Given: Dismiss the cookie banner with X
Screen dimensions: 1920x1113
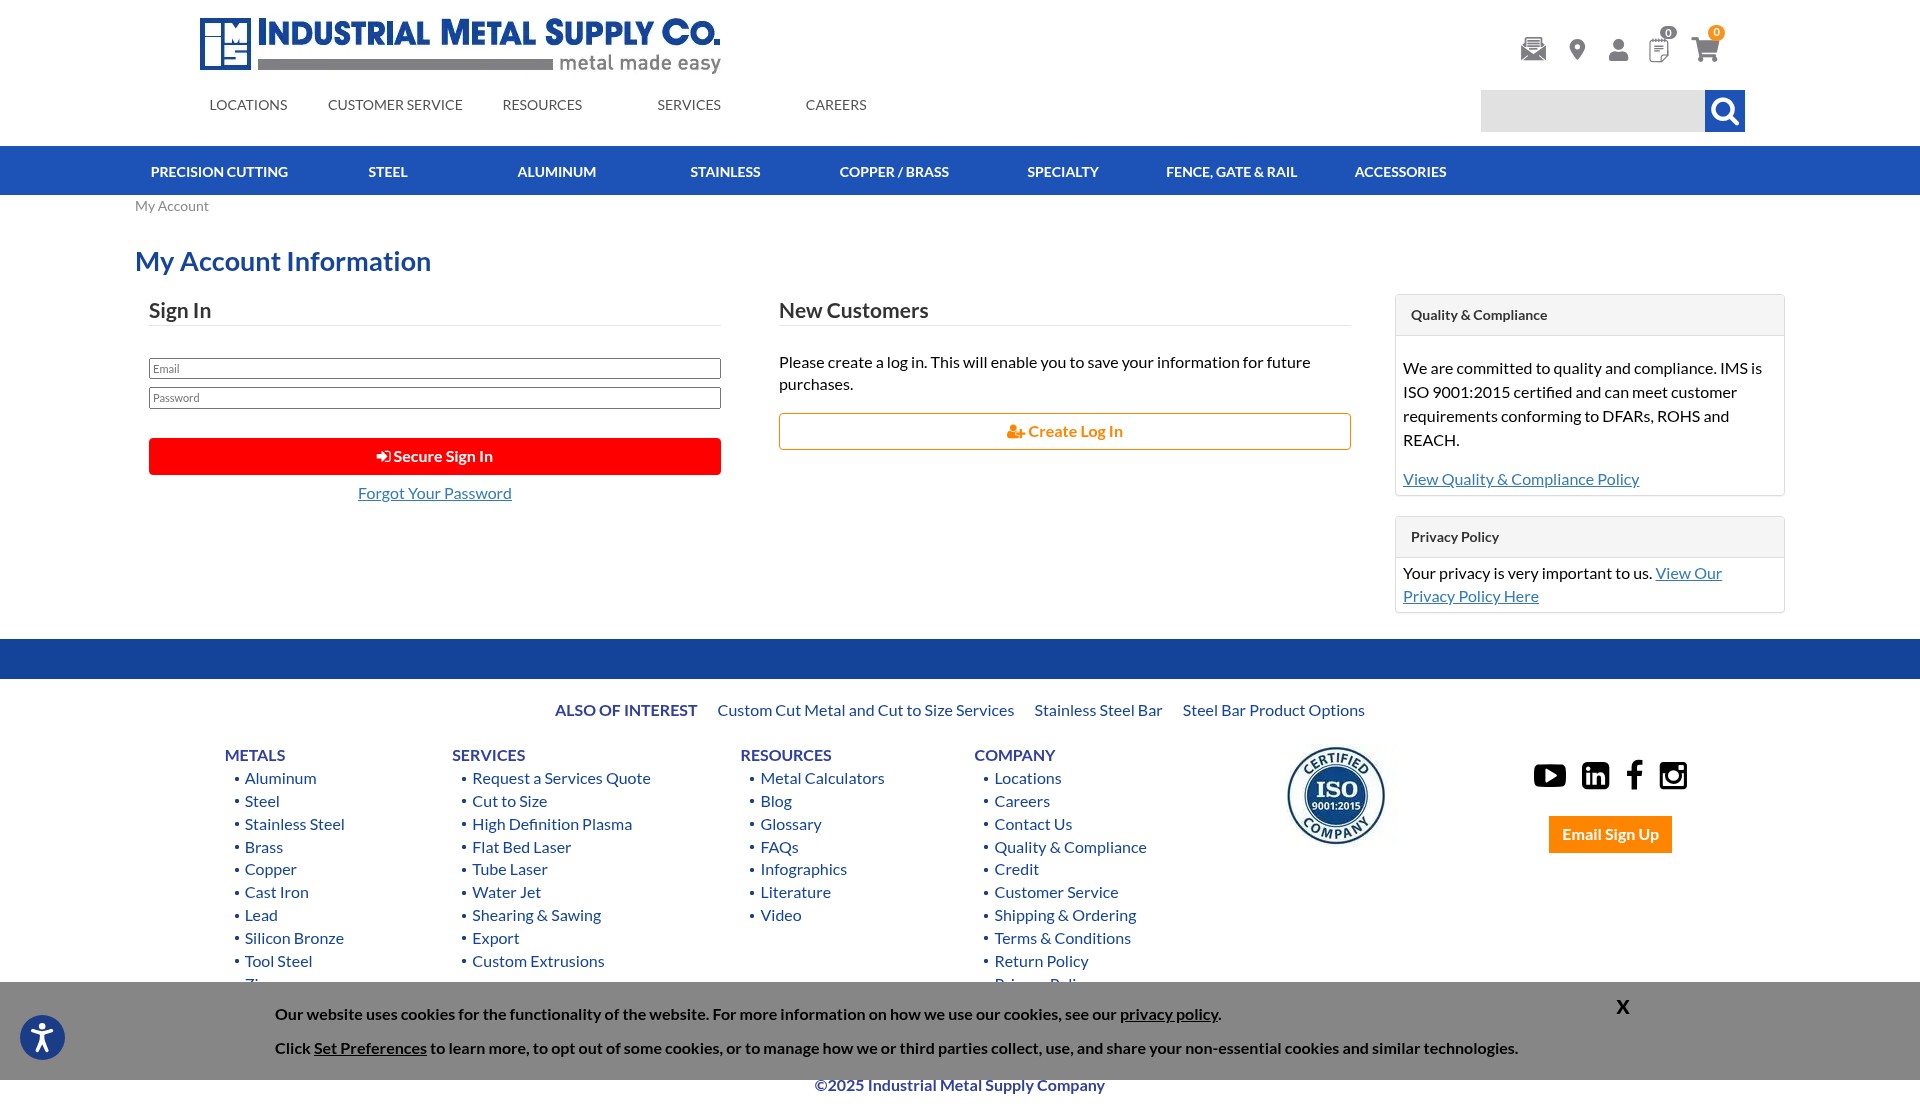Looking at the screenshot, I should 1623,1007.
